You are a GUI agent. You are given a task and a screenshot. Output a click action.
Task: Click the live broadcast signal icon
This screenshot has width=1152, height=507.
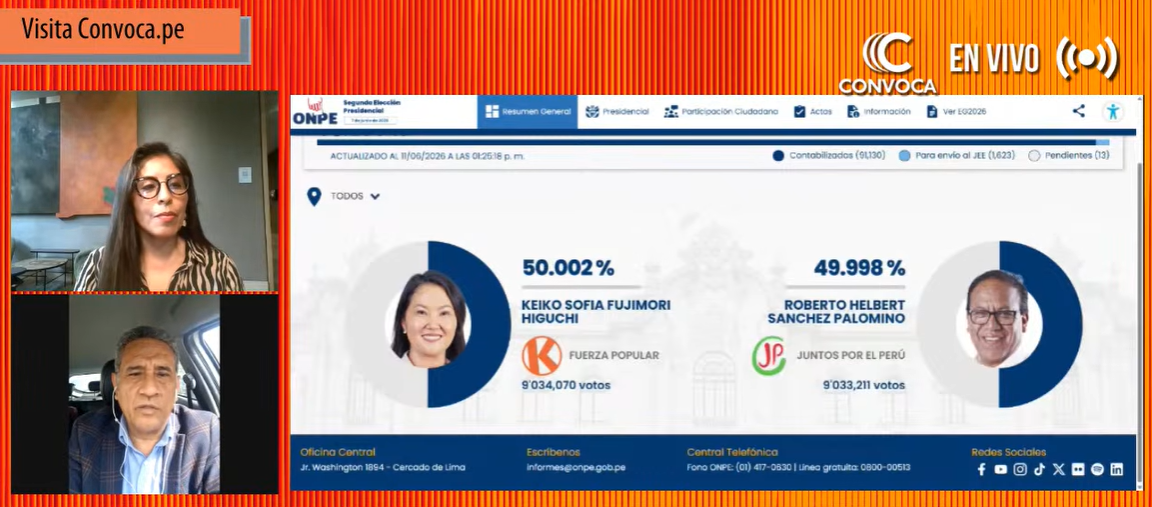pos(1087,58)
